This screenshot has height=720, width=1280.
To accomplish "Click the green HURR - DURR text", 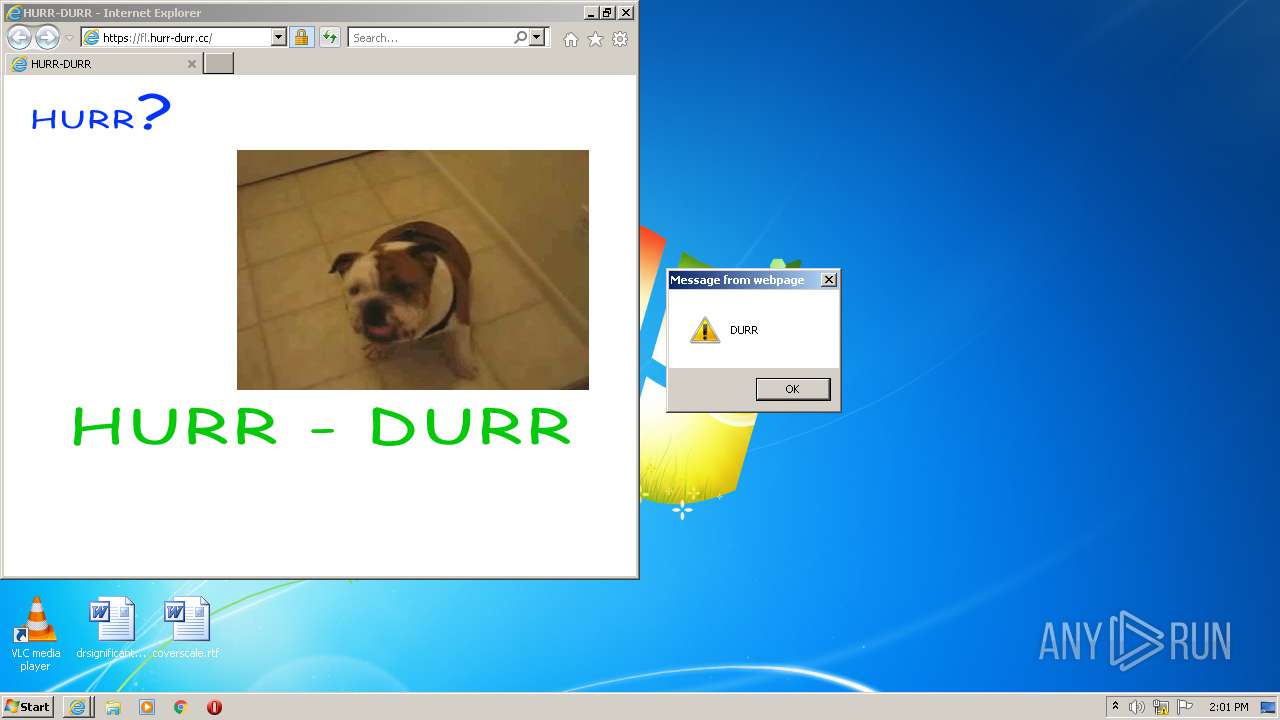I will [322, 427].
